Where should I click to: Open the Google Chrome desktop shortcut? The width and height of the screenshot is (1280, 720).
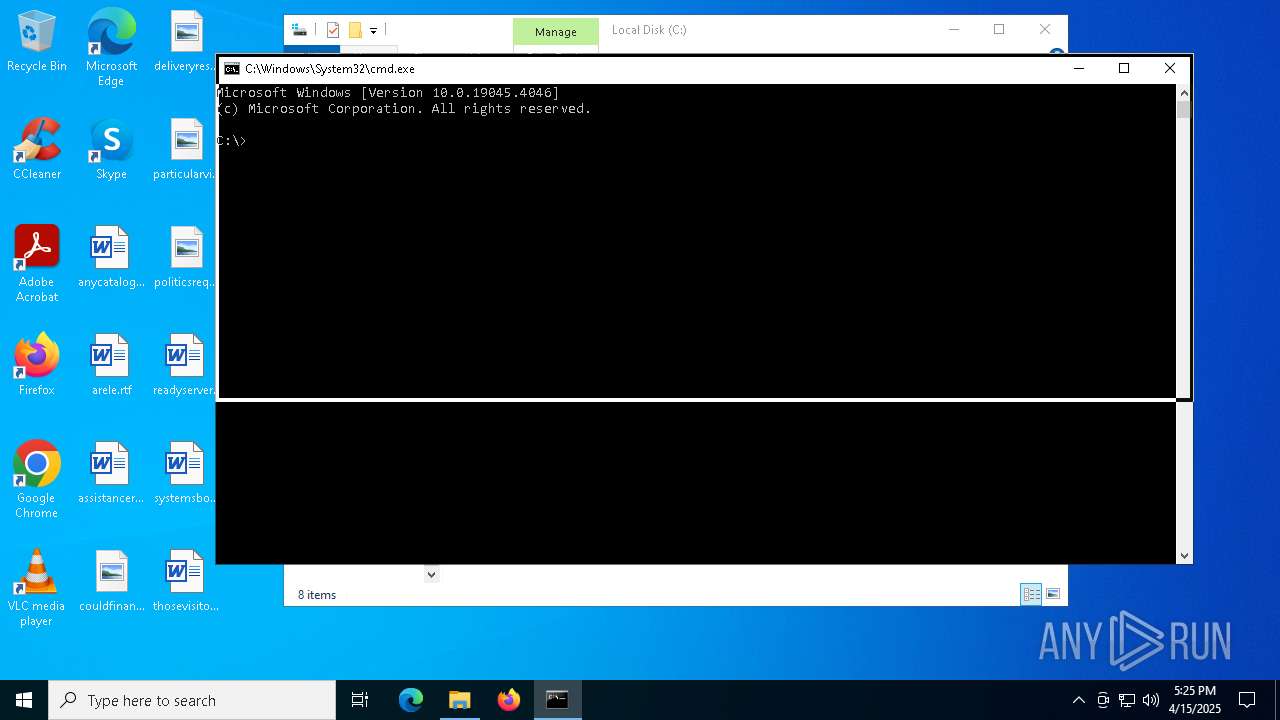coord(37,480)
